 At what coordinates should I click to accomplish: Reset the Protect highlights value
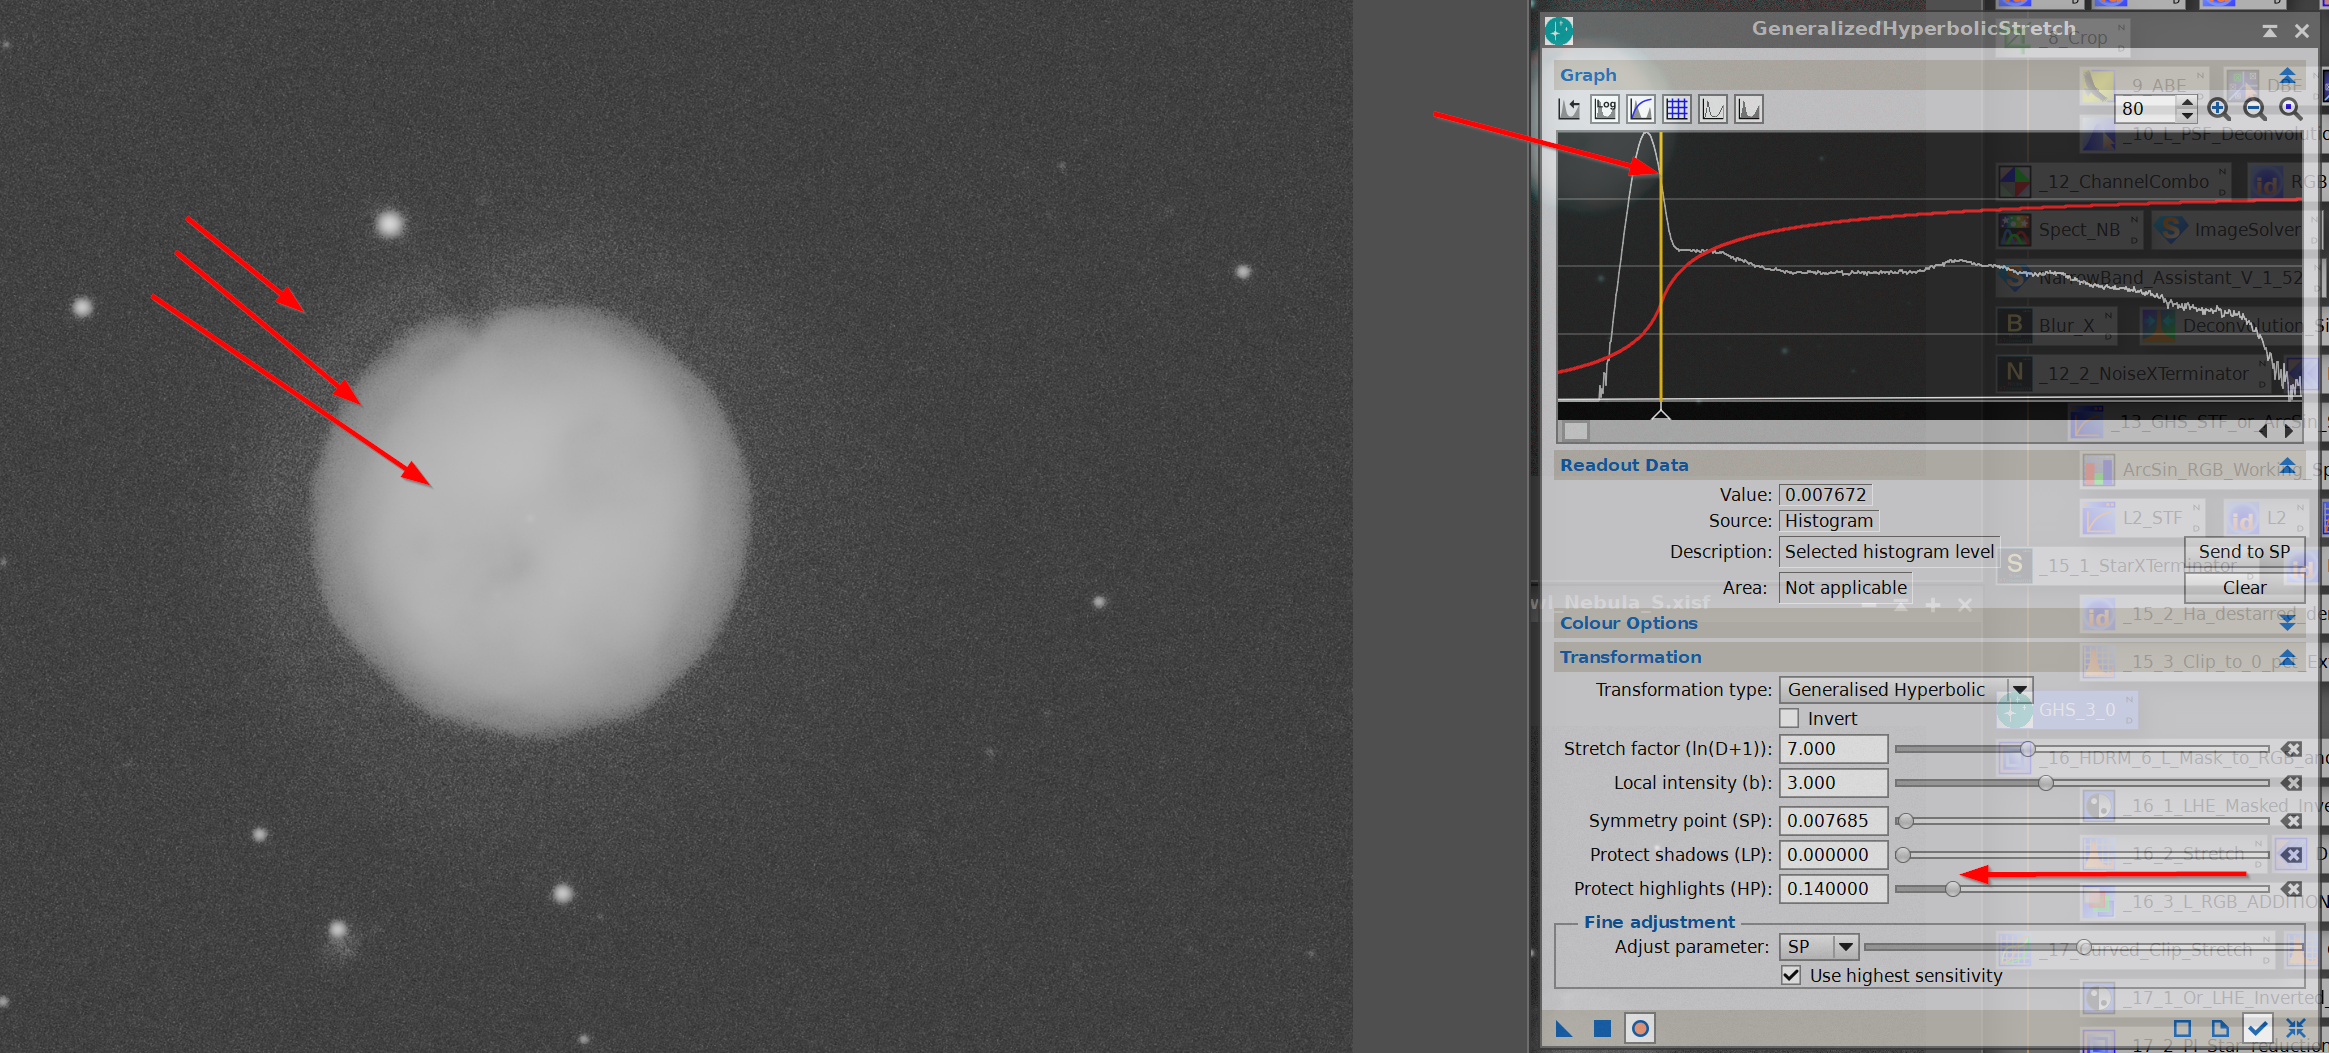point(2291,889)
